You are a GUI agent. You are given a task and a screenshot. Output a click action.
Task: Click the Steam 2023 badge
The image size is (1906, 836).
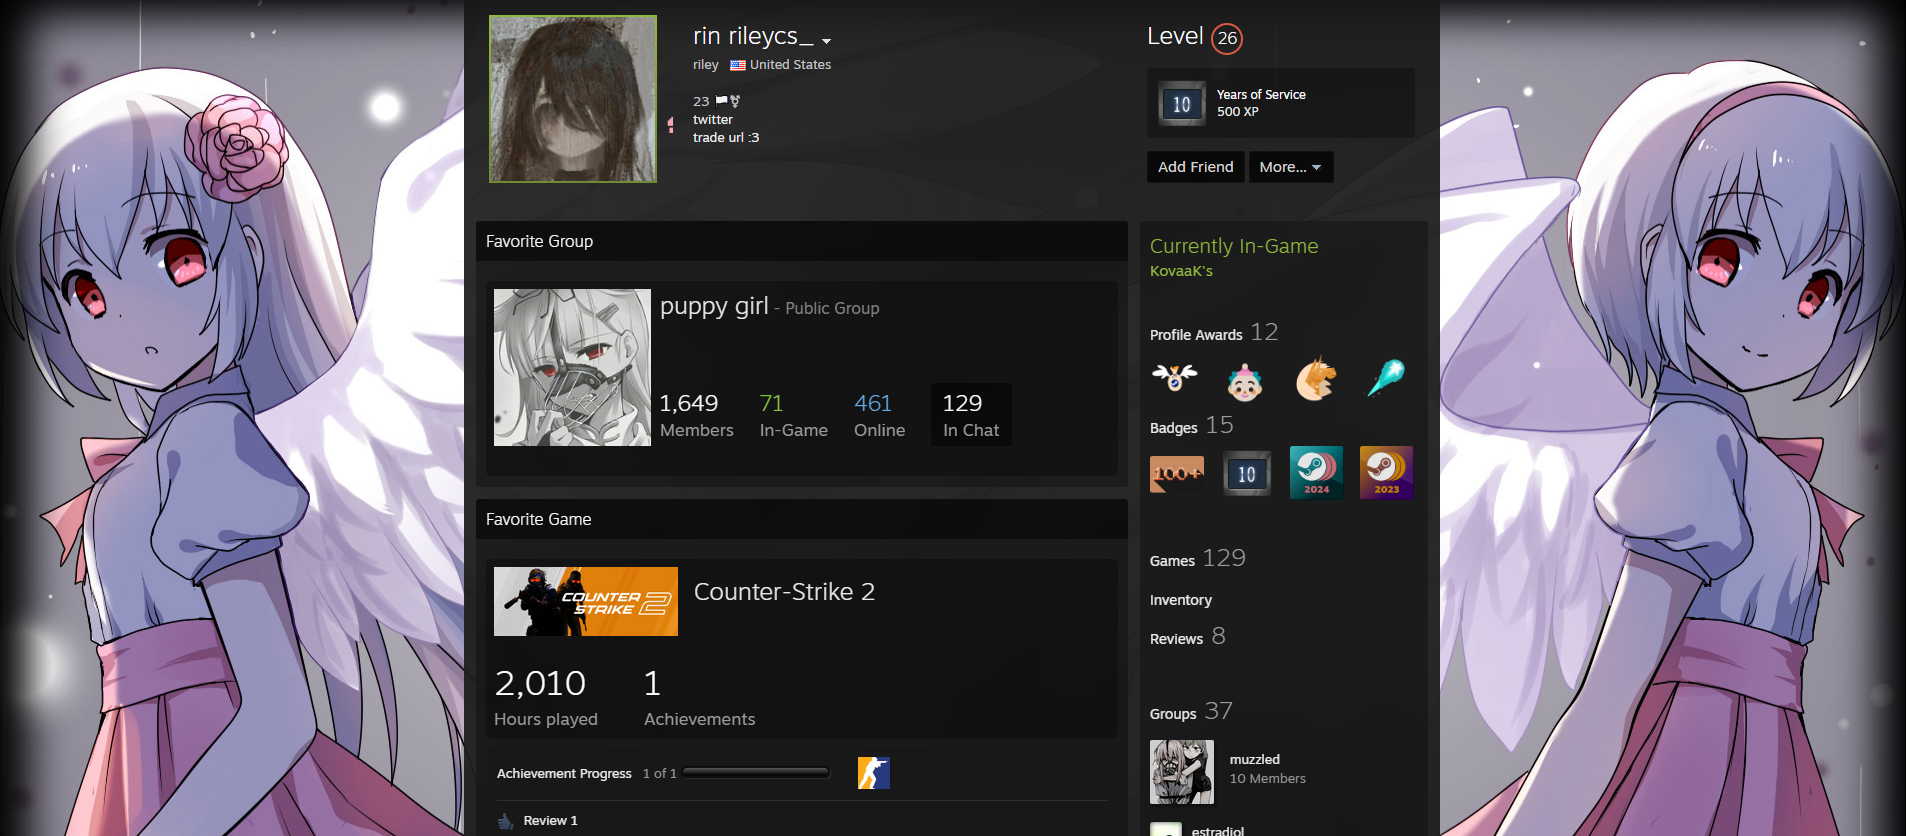pos(1386,472)
